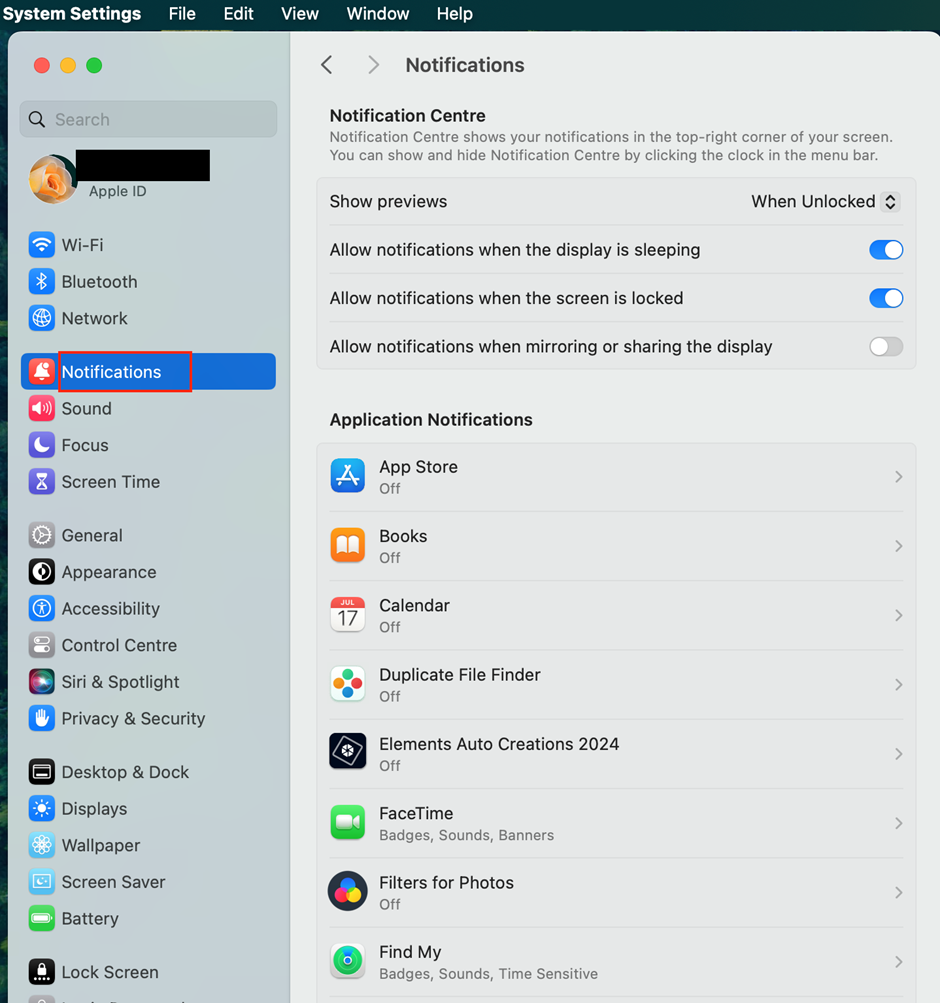
Task: Click the Notifications bell icon
Action: pos(42,372)
